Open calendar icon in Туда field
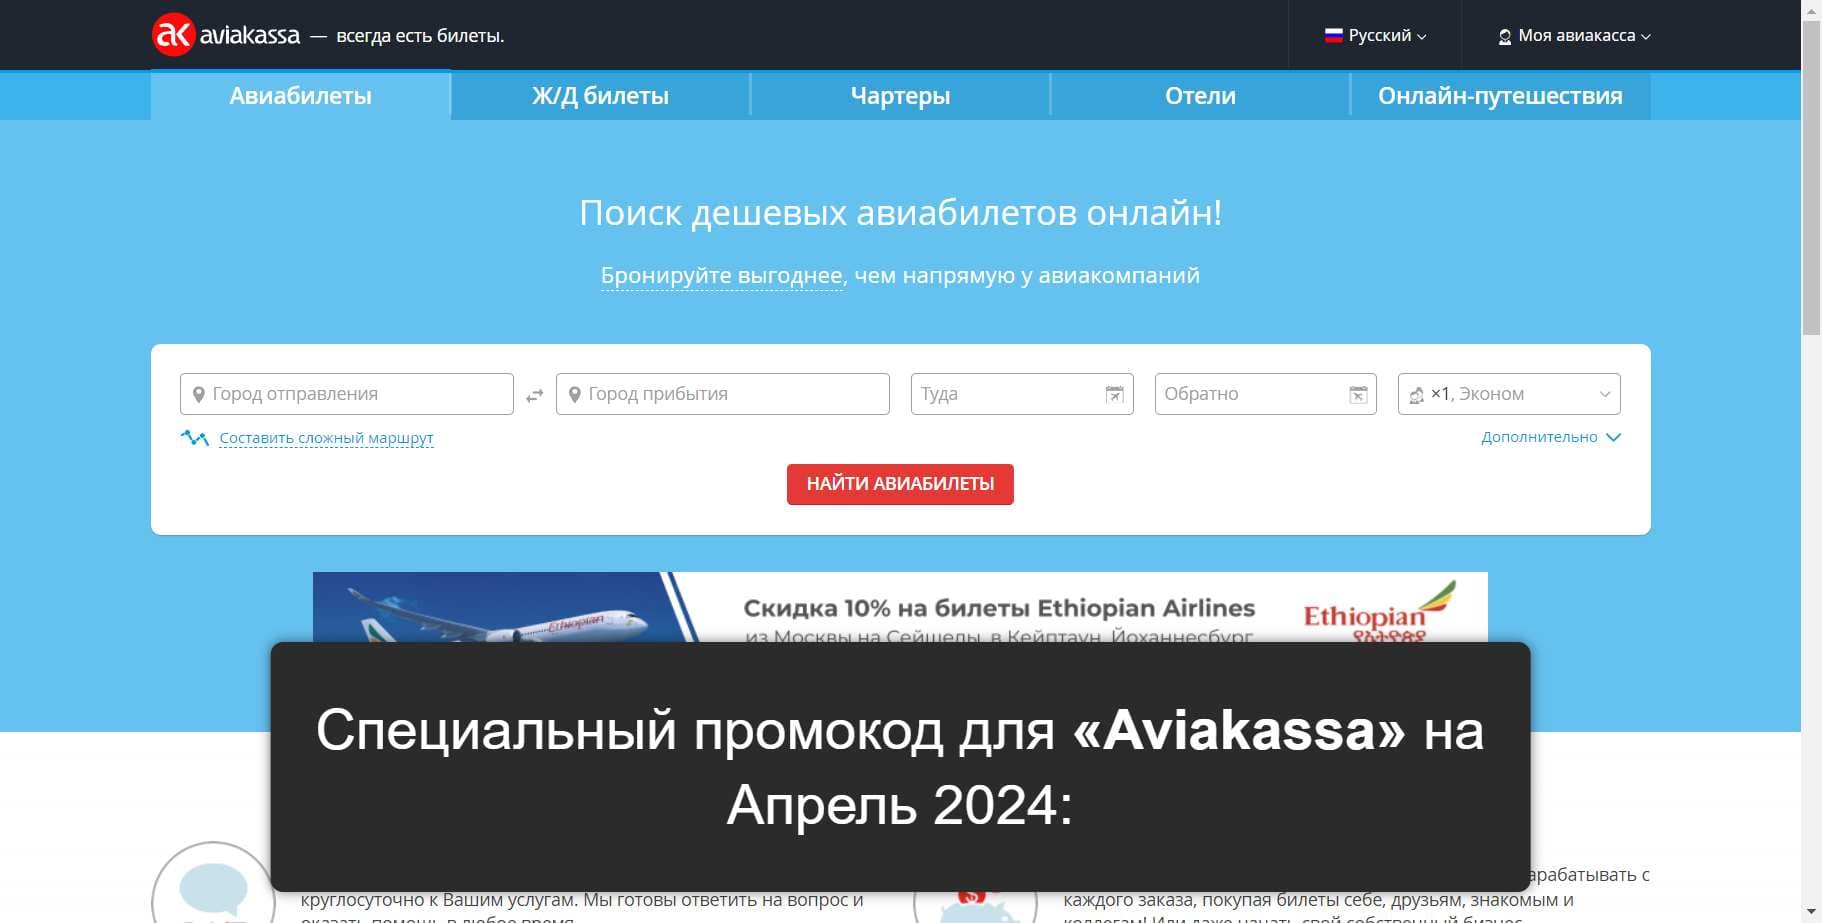Image resolution: width=1822 pixels, height=923 pixels. coord(1114,395)
